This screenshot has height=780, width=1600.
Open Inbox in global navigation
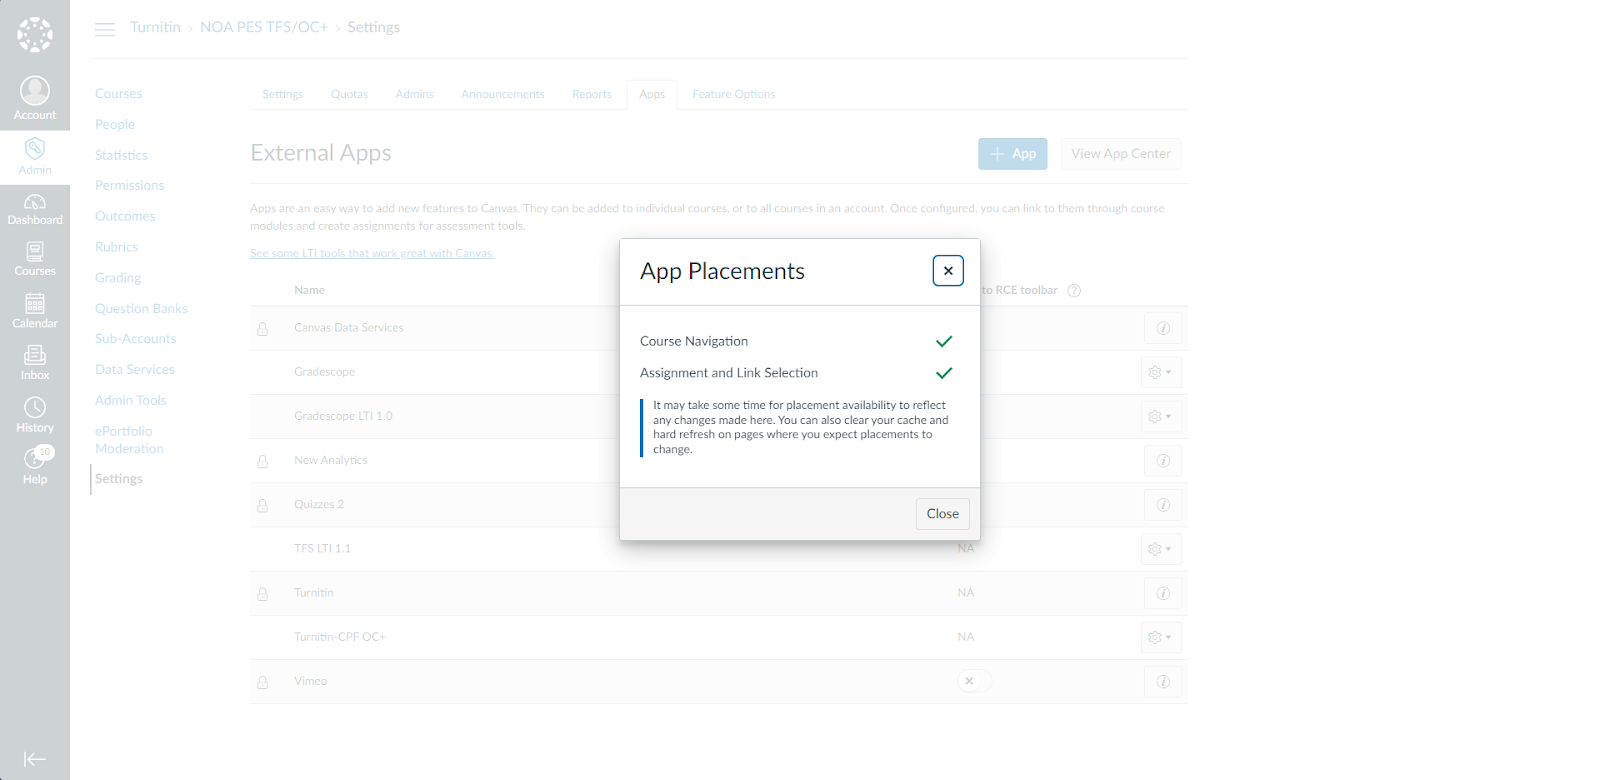pyautogui.click(x=35, y=363)
